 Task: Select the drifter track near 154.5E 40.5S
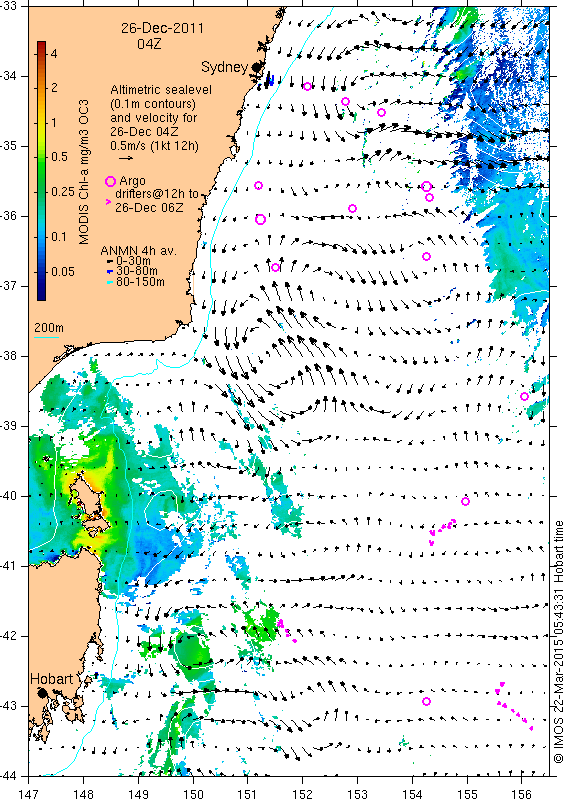click(x=442, y=532)
